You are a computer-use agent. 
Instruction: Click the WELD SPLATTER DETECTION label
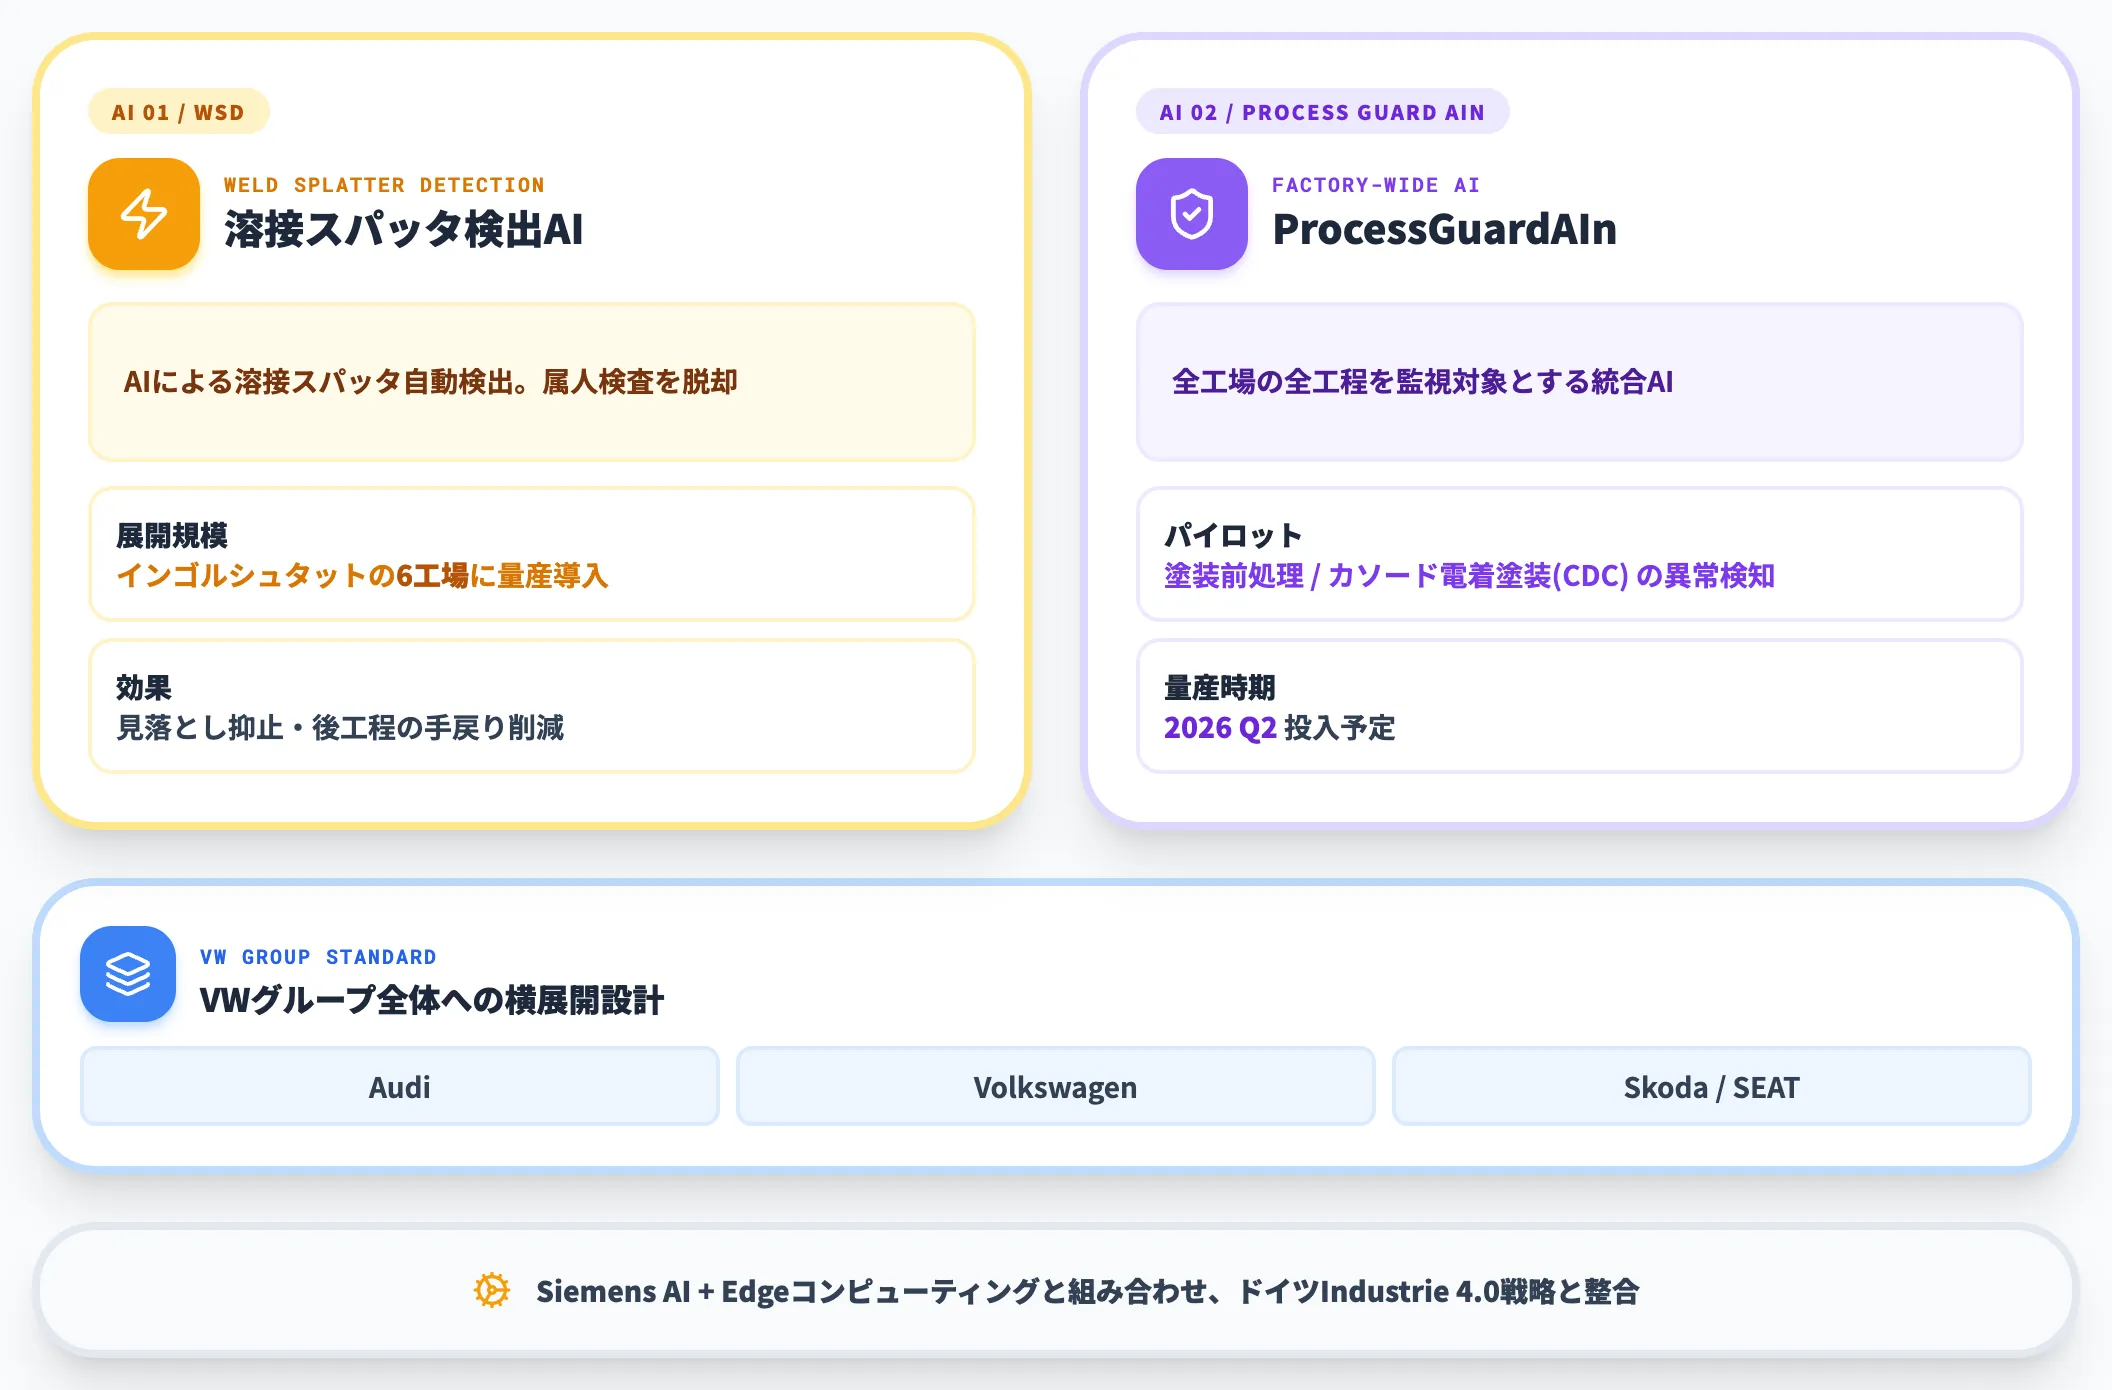point(384,185)
